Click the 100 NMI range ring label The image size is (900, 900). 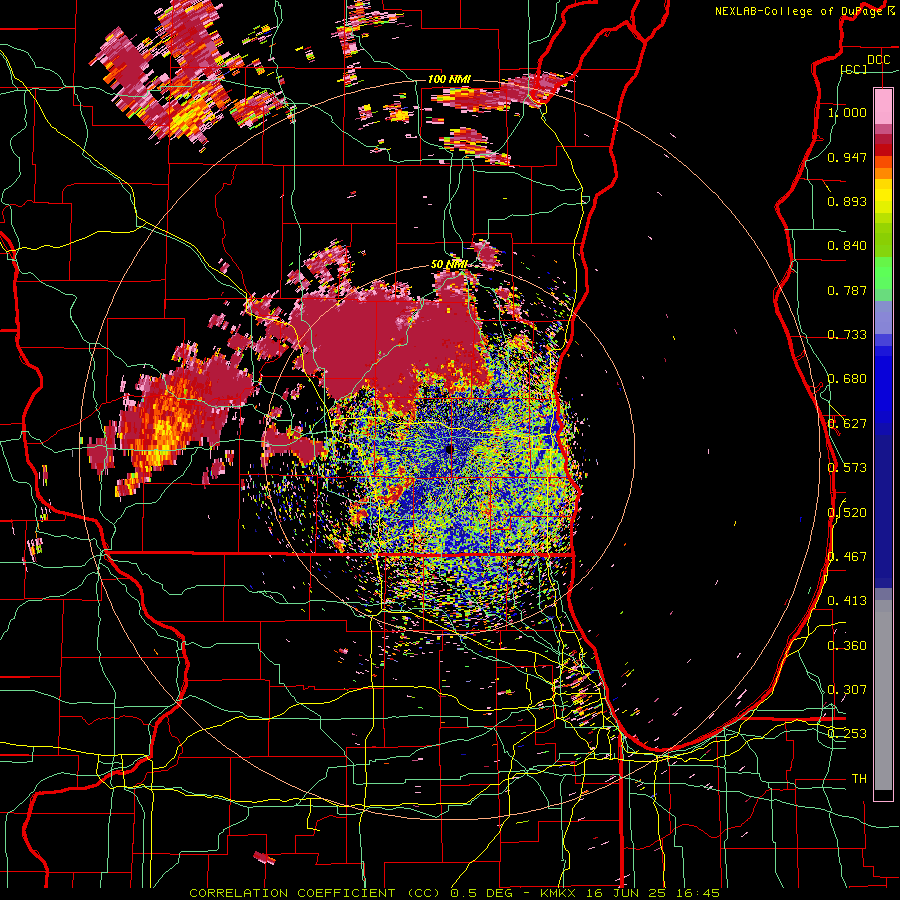[449, 79]
